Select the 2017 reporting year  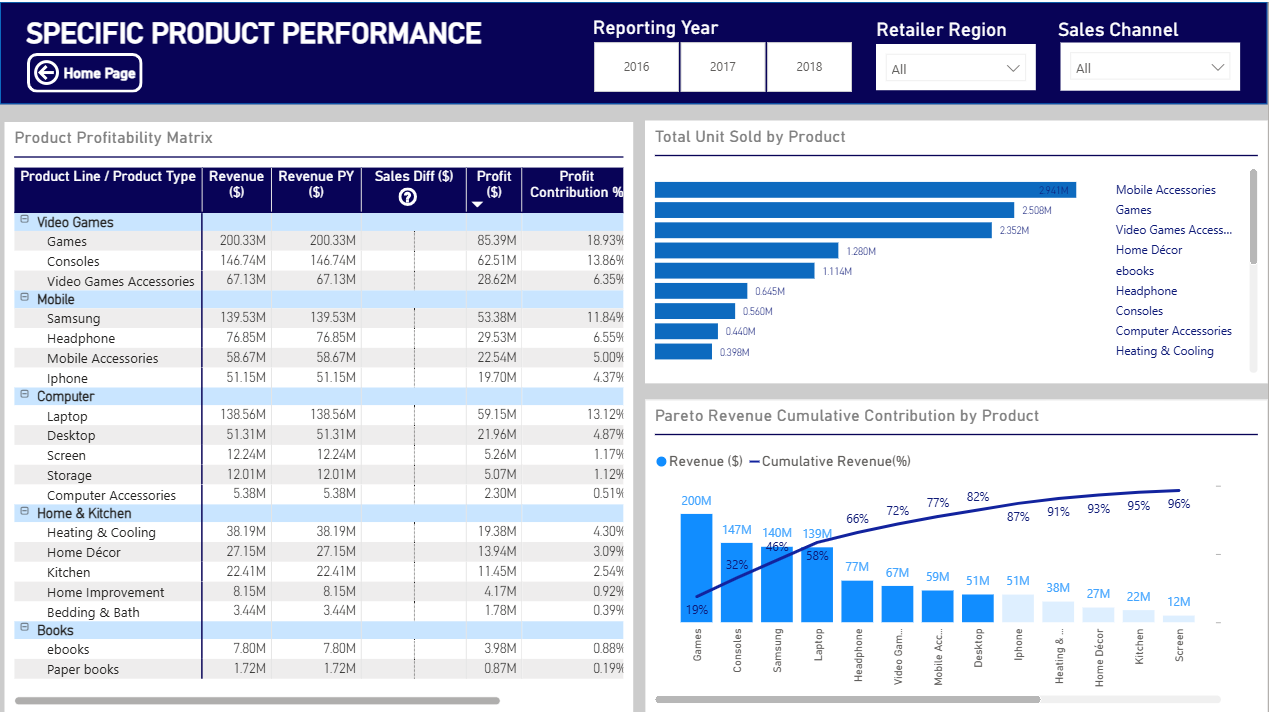[x=722, y=67]
